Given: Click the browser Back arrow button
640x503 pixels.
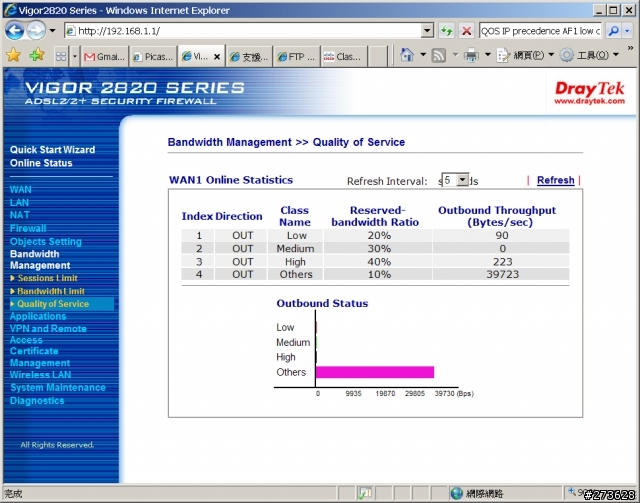Looking at the screenshot, I should (14, 31).
